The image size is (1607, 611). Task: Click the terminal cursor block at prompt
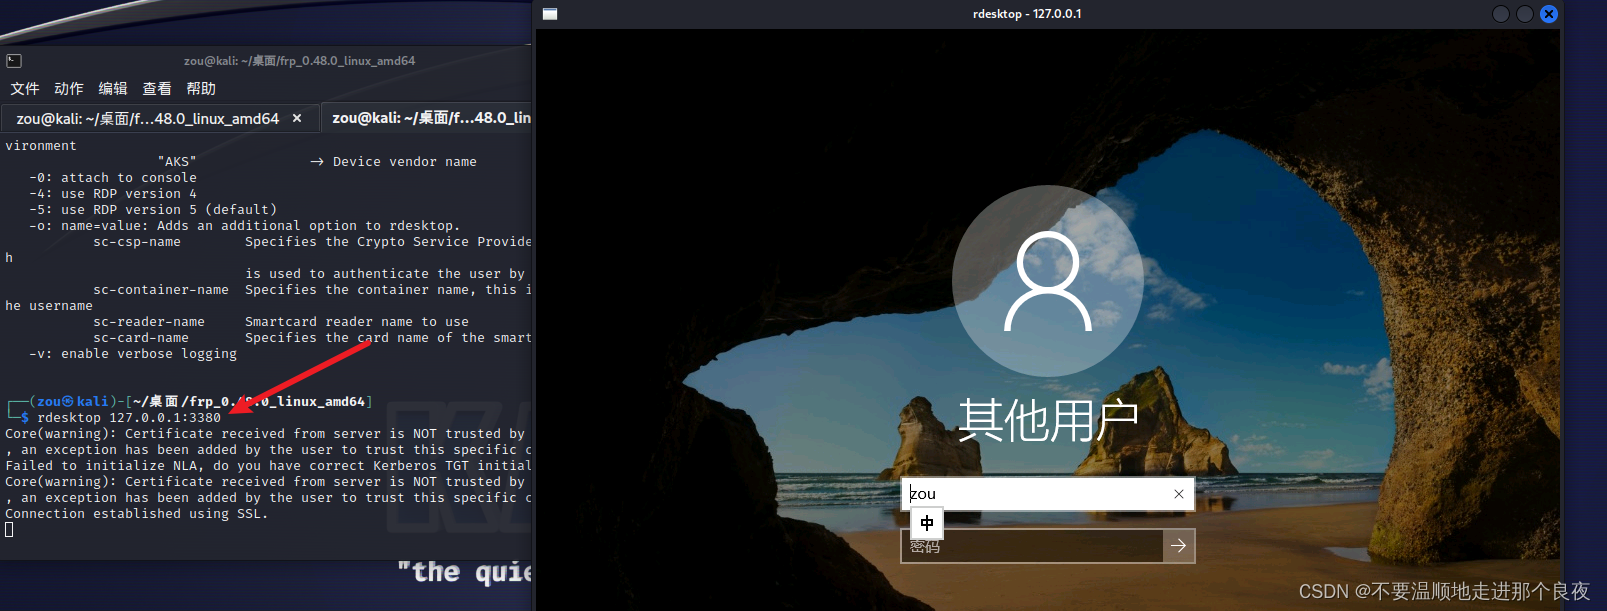9,530
